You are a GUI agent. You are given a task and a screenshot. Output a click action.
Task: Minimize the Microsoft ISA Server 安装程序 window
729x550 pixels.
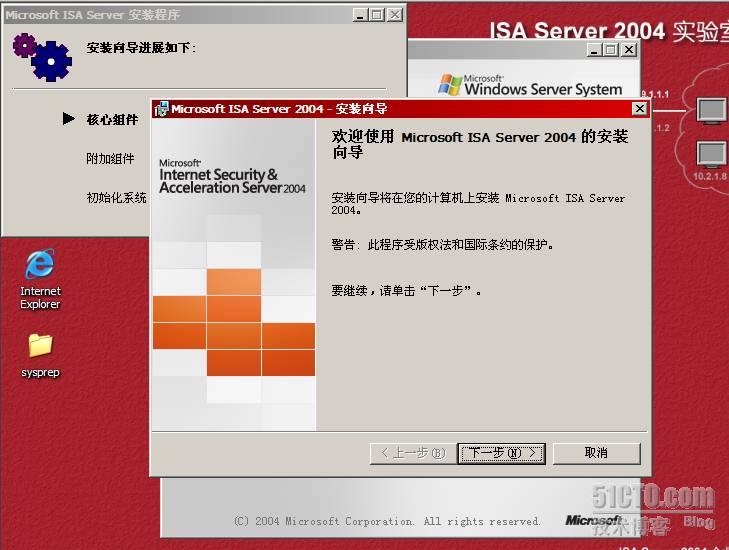click(359, 15)
